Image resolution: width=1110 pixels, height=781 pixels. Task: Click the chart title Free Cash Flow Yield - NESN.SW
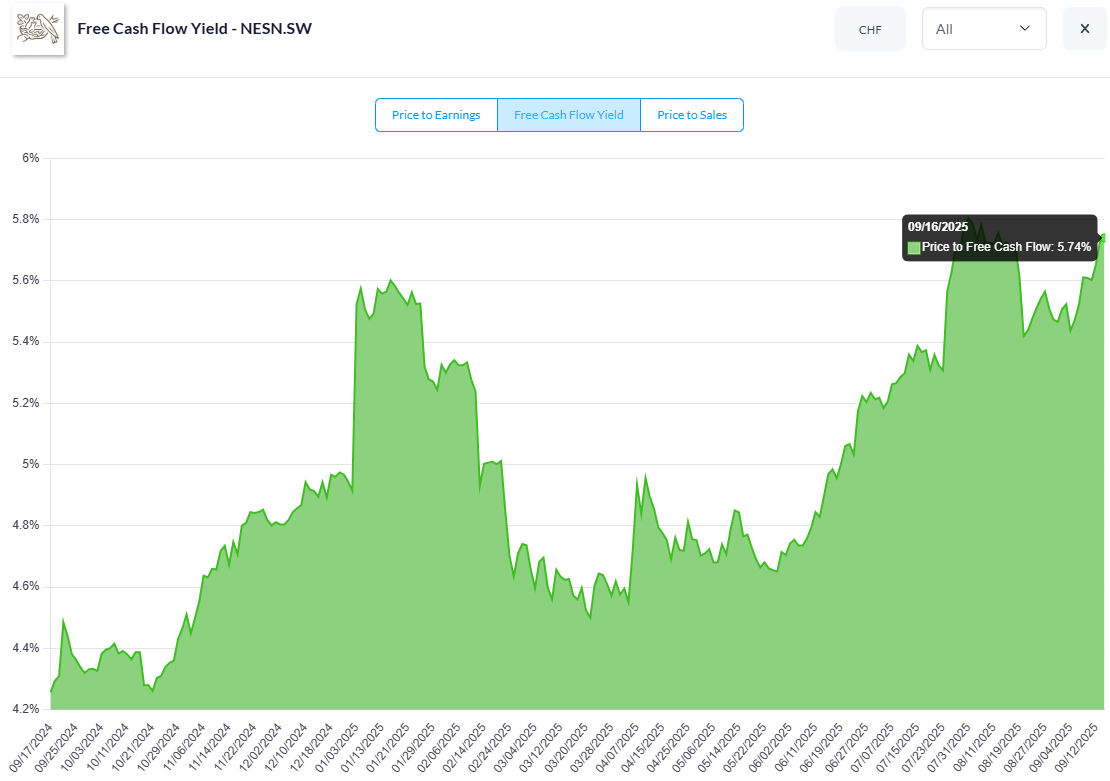point(195,28)
